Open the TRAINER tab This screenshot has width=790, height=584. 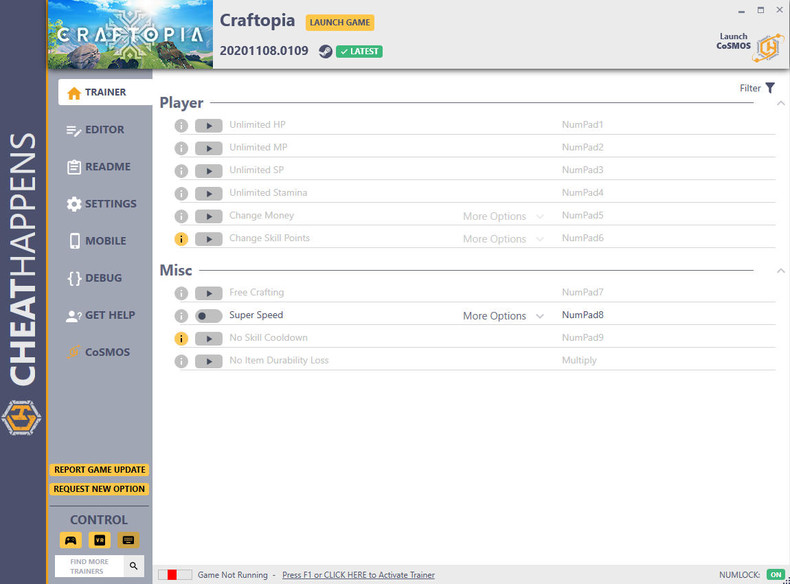tap(105, 92)
